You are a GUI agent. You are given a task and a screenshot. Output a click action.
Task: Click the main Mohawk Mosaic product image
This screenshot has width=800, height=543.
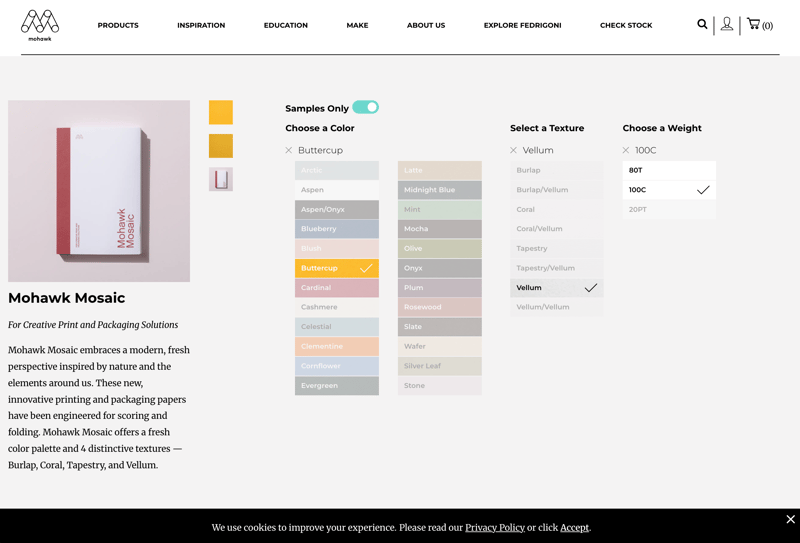(x=99, y=191)
